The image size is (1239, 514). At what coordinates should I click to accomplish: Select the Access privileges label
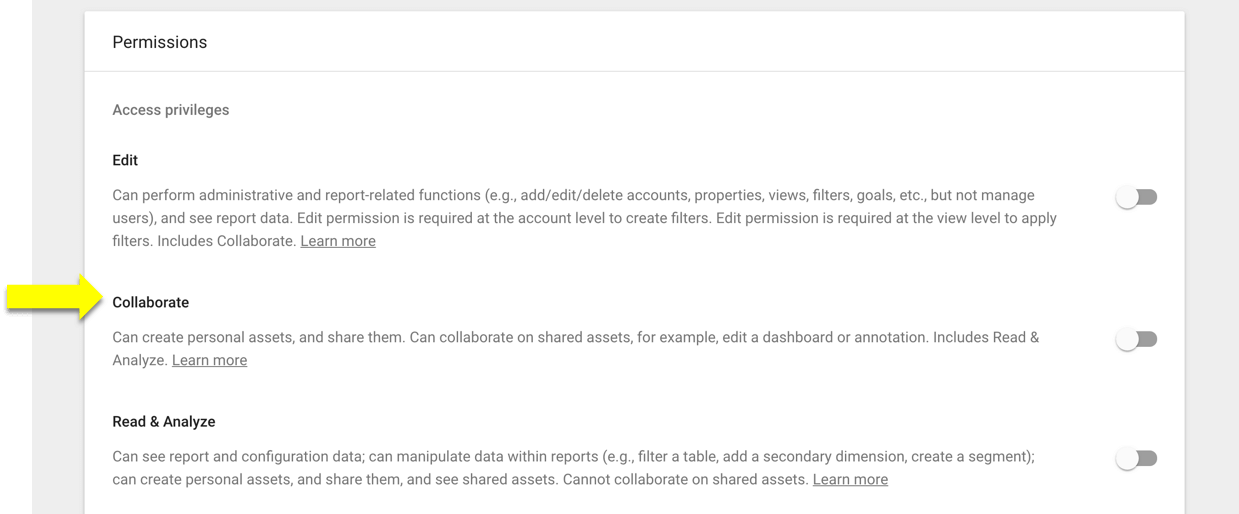pos(171,110)
